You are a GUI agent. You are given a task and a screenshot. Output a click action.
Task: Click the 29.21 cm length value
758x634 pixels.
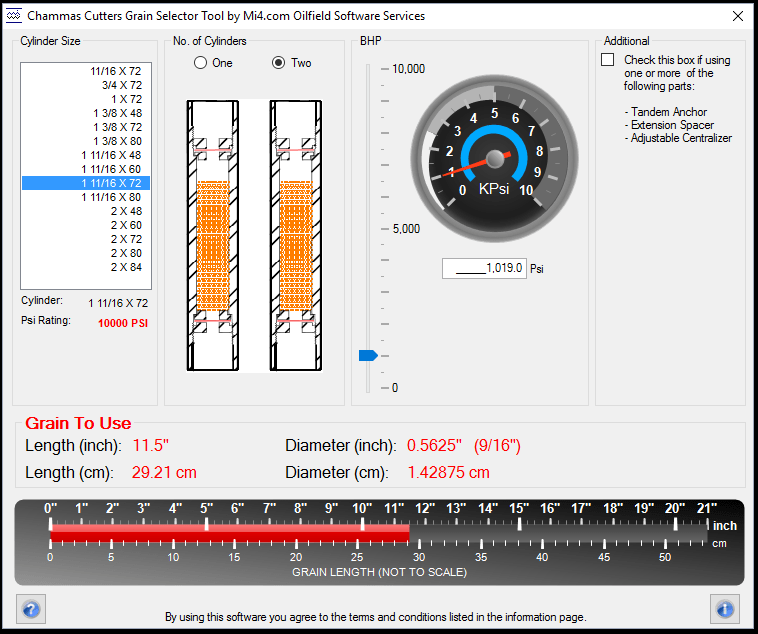pos(164,472)
